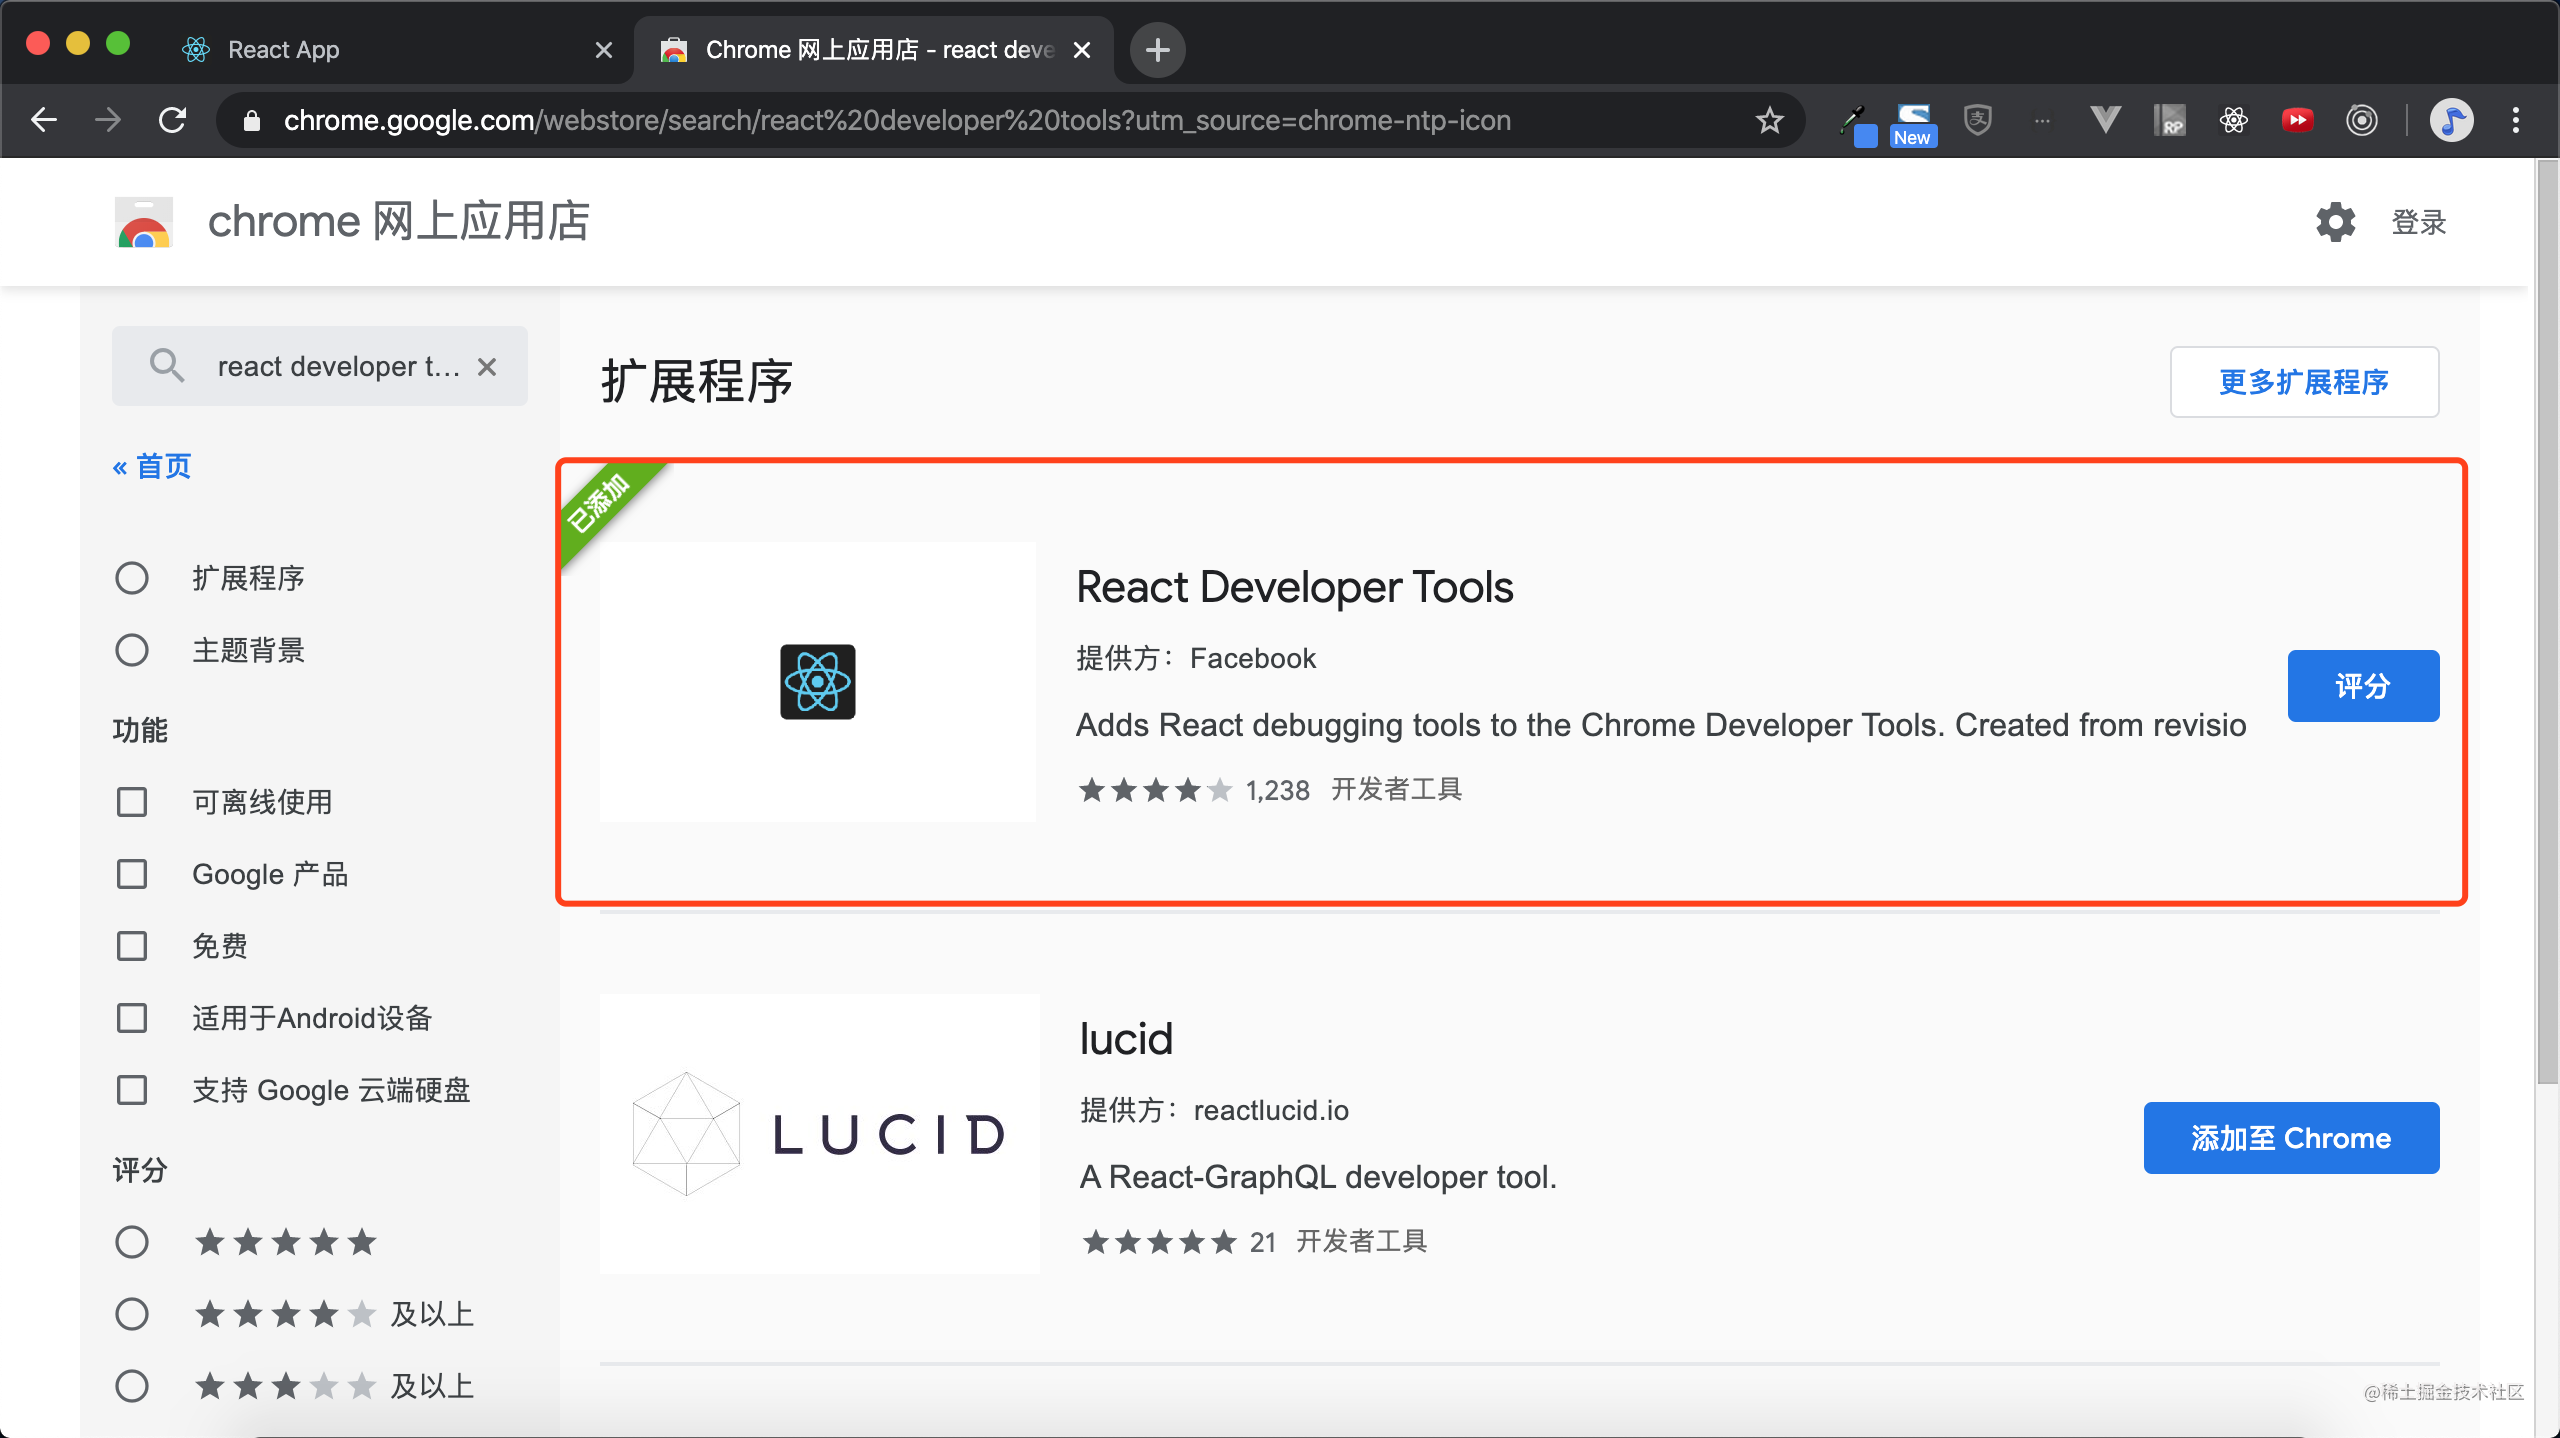The image size is (2560, 1438).
Task: Click the Chrome web store logo
Action: (x=144, y=221)
